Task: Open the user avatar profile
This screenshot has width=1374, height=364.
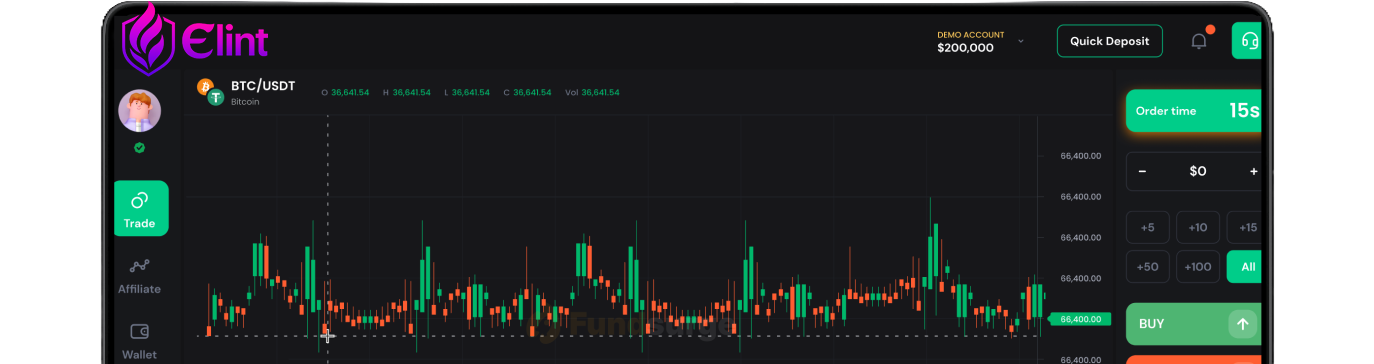Action: [140, 111]
